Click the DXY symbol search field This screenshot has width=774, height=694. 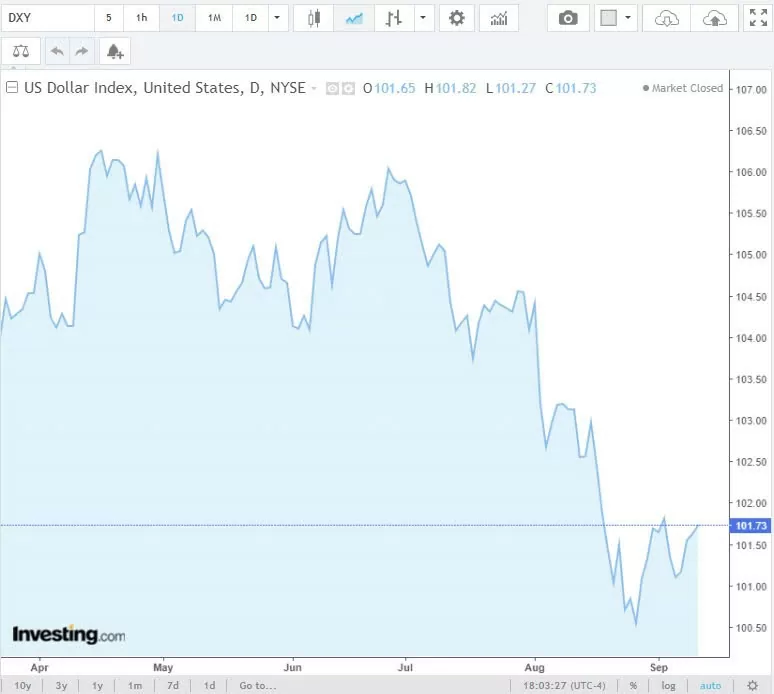(48, 18)
